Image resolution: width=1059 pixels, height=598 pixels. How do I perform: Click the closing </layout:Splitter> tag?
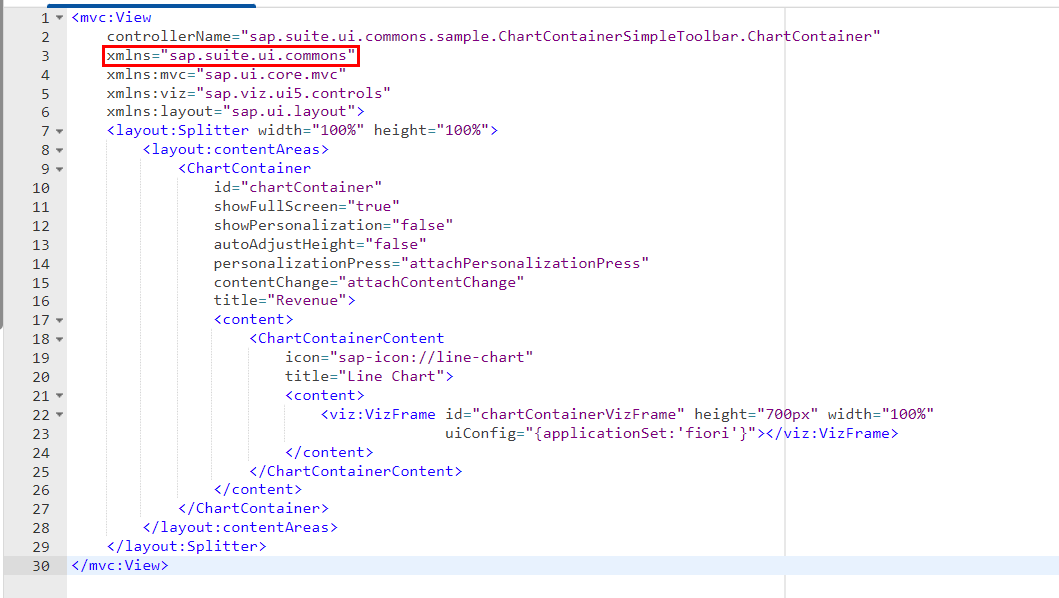[186, 546]
